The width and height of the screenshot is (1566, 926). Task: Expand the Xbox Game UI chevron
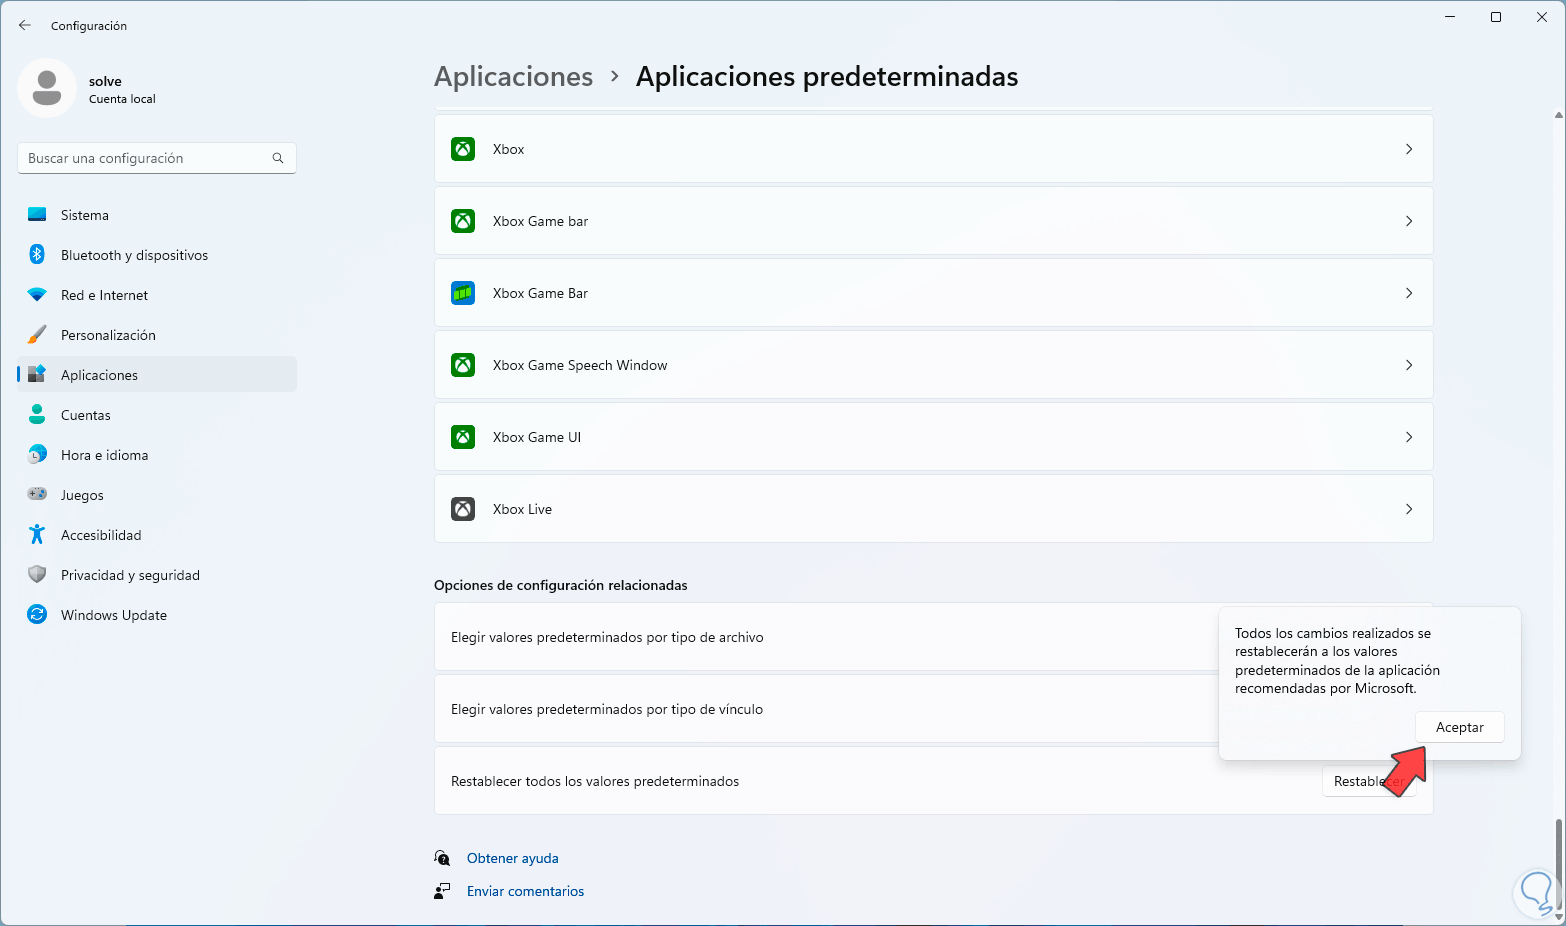[x=1408, y=437]
